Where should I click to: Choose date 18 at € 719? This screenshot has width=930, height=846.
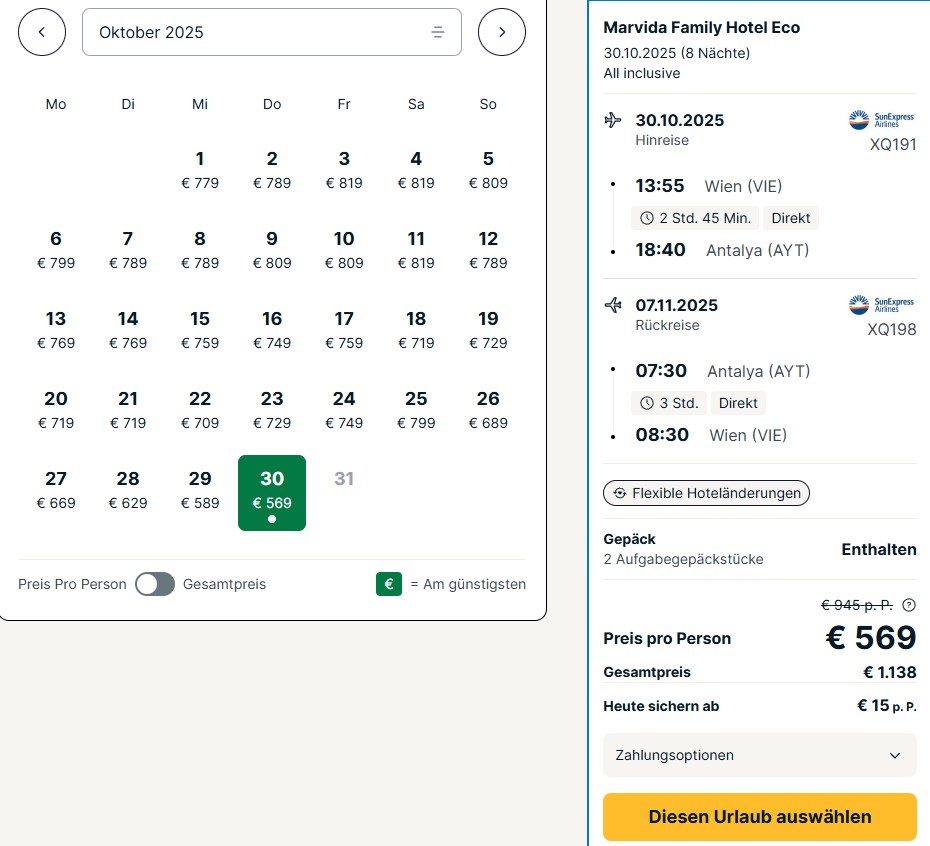(x=416, y=330)
